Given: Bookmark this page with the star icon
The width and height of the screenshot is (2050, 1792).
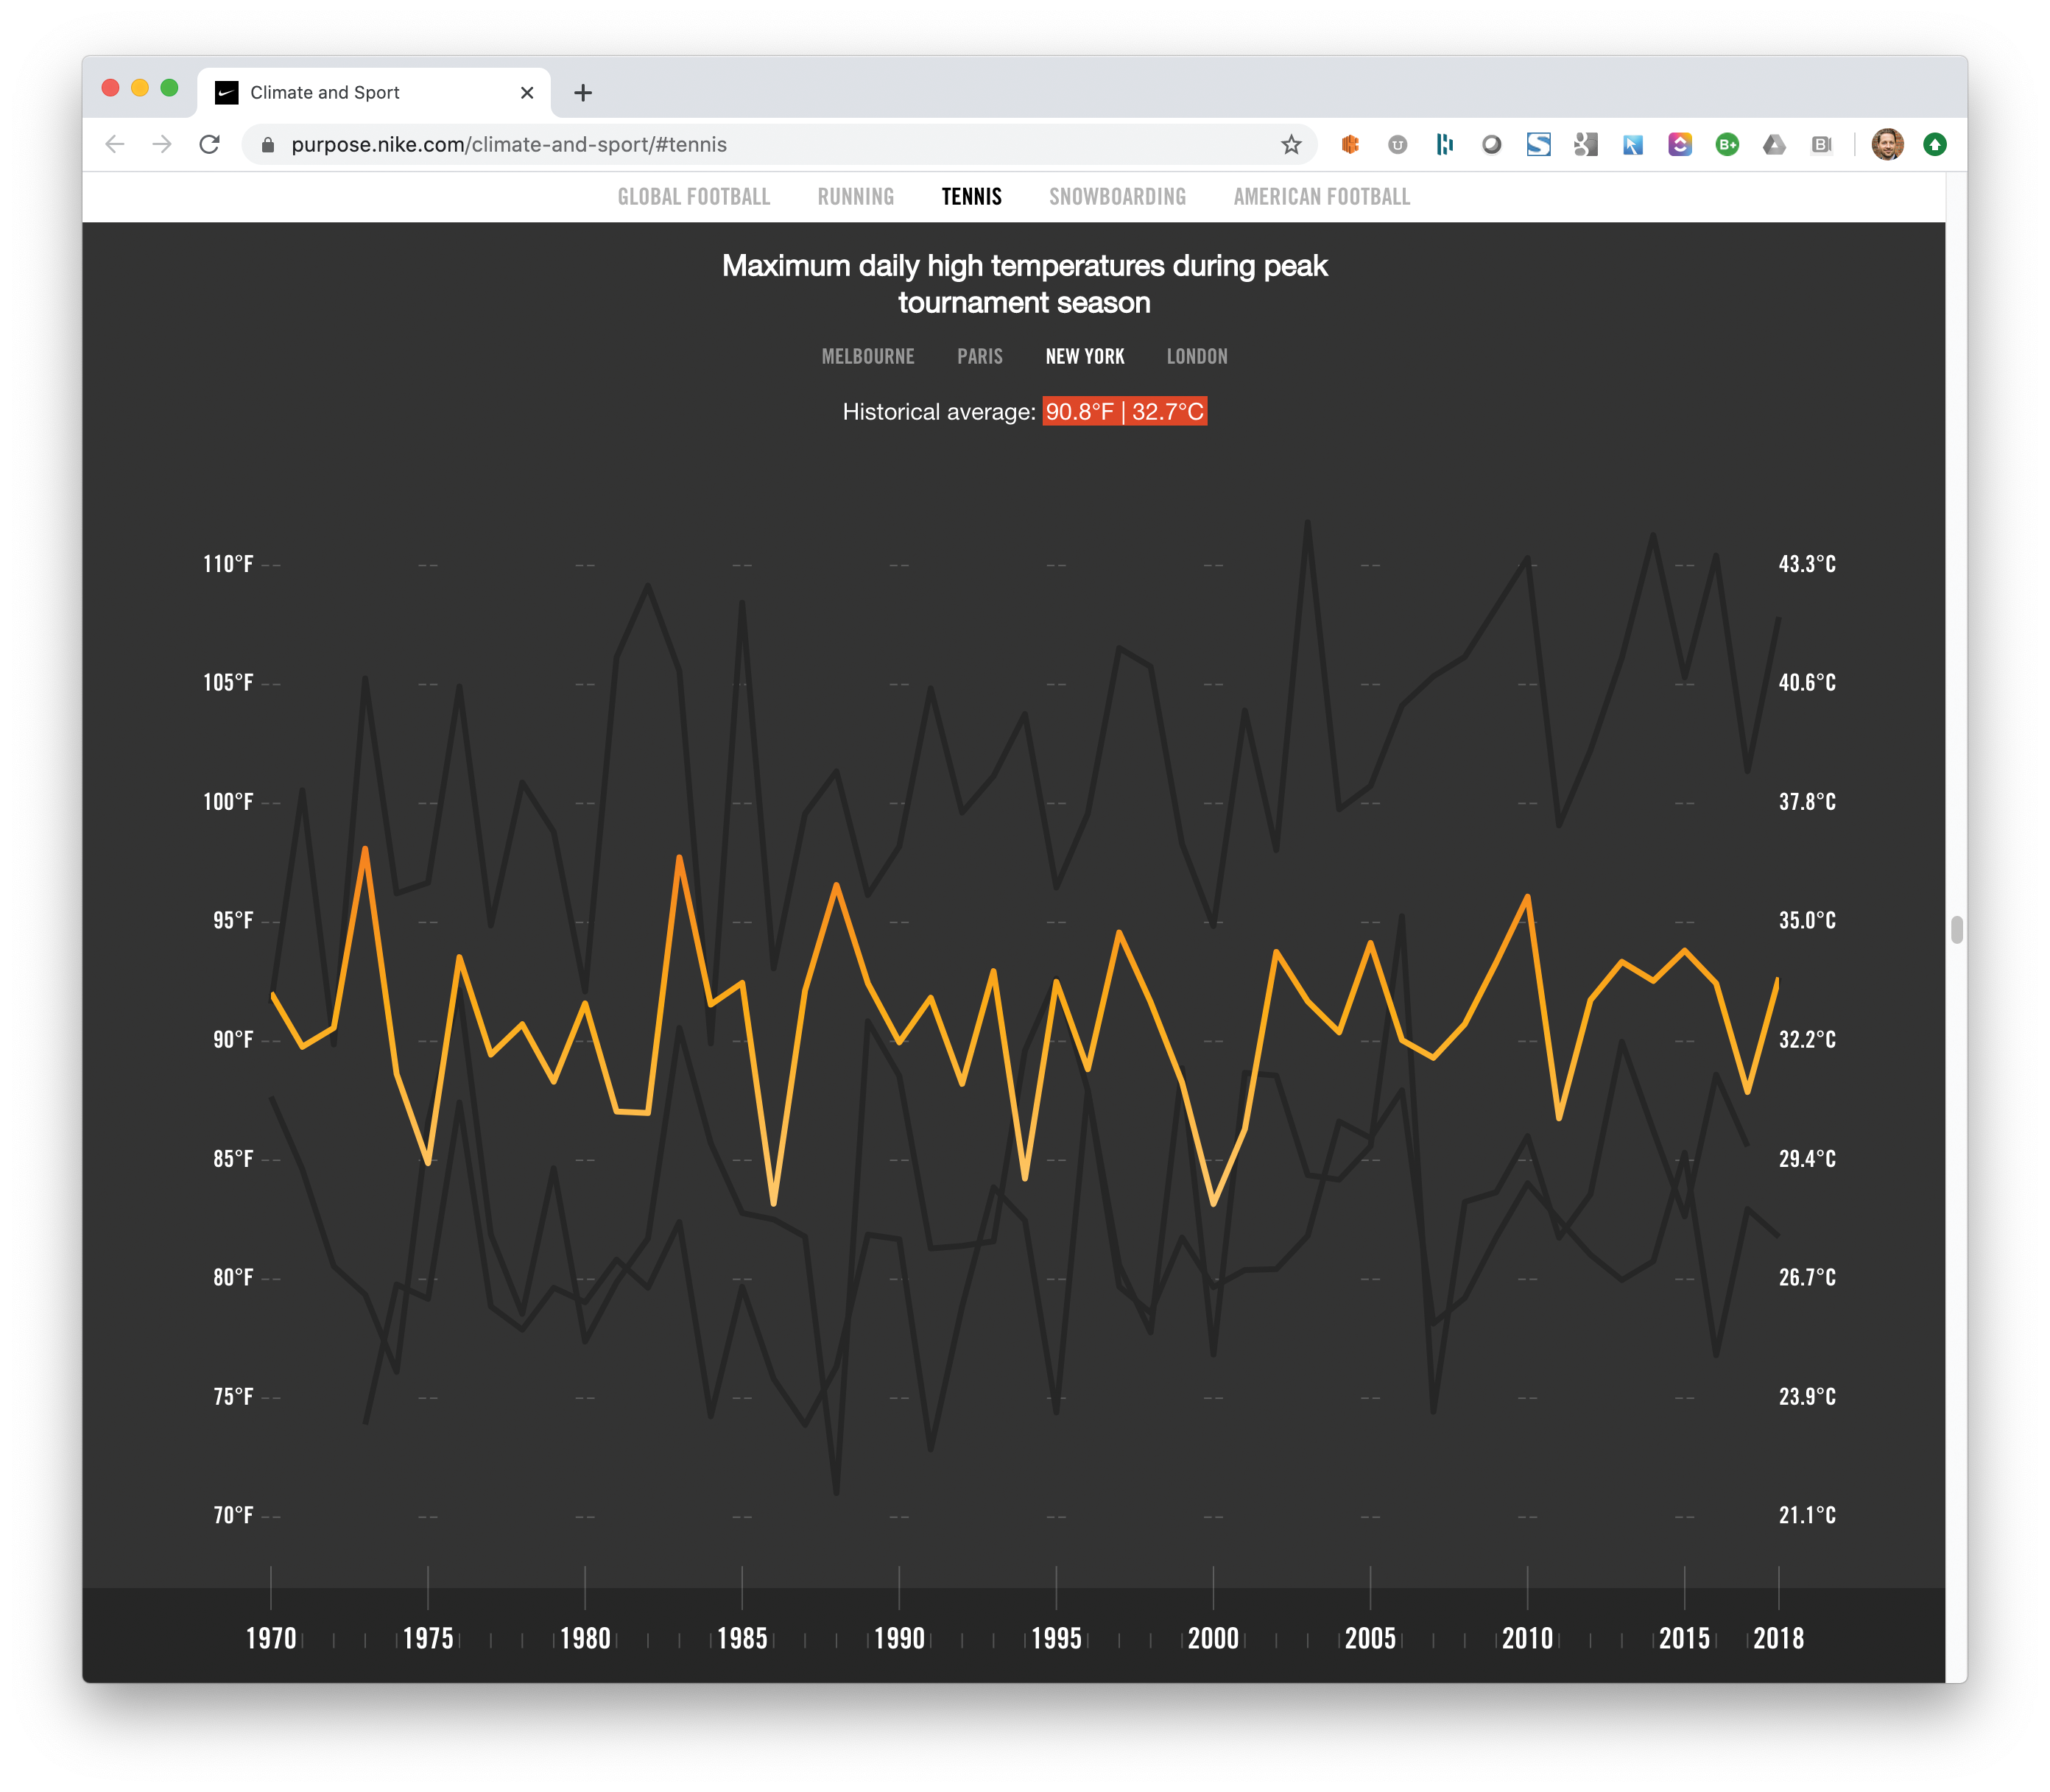Looking at the screenshot, I should 1291,145.
